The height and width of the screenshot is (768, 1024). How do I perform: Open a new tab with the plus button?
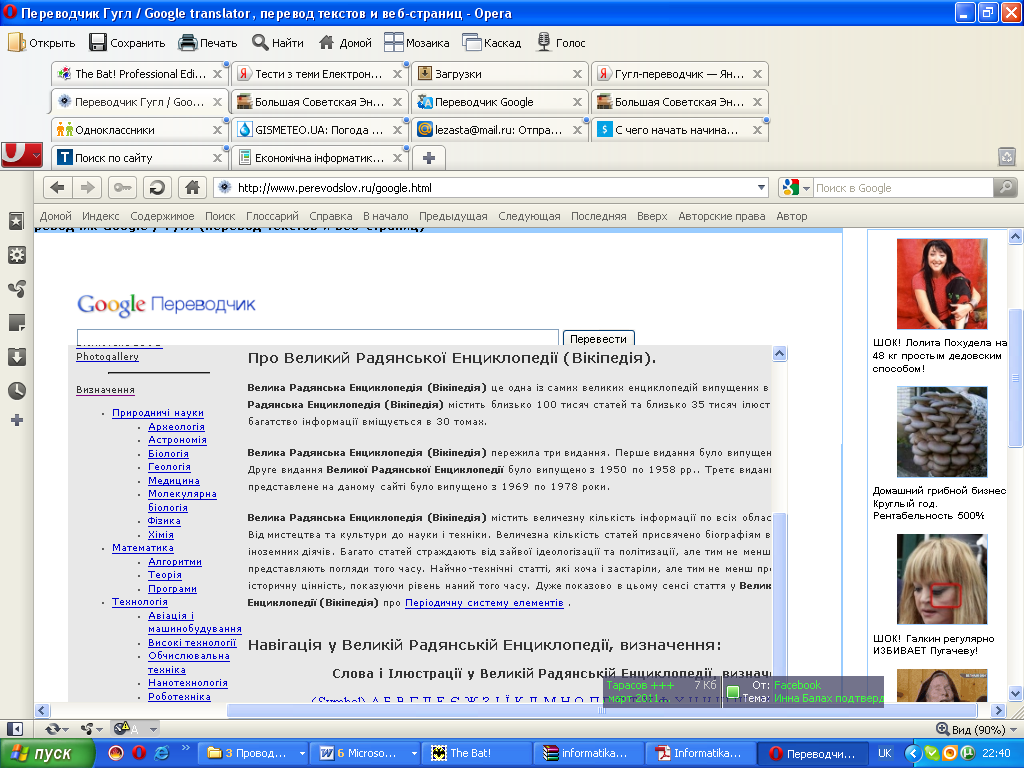click(x=429, y=158)
